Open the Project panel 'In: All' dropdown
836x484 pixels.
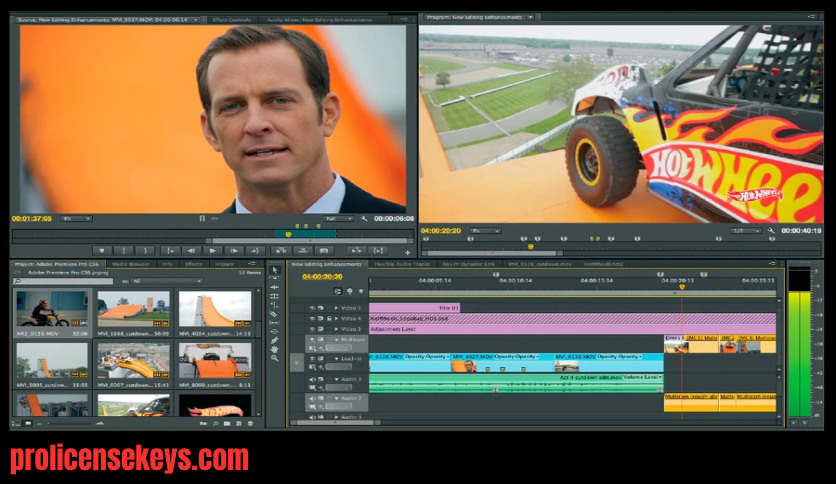(x=166, y=281)
